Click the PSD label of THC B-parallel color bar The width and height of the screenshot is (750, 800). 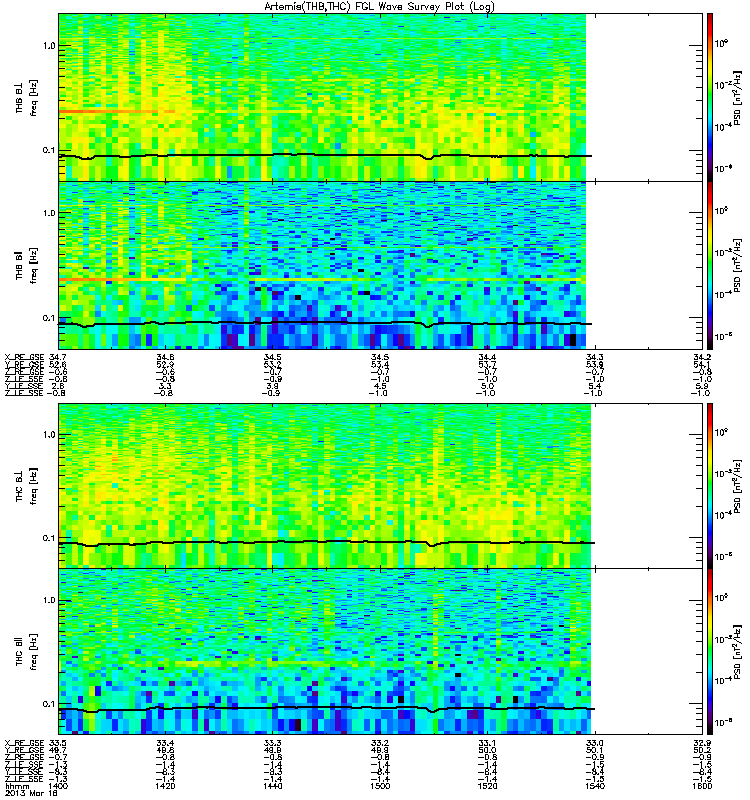737,652
